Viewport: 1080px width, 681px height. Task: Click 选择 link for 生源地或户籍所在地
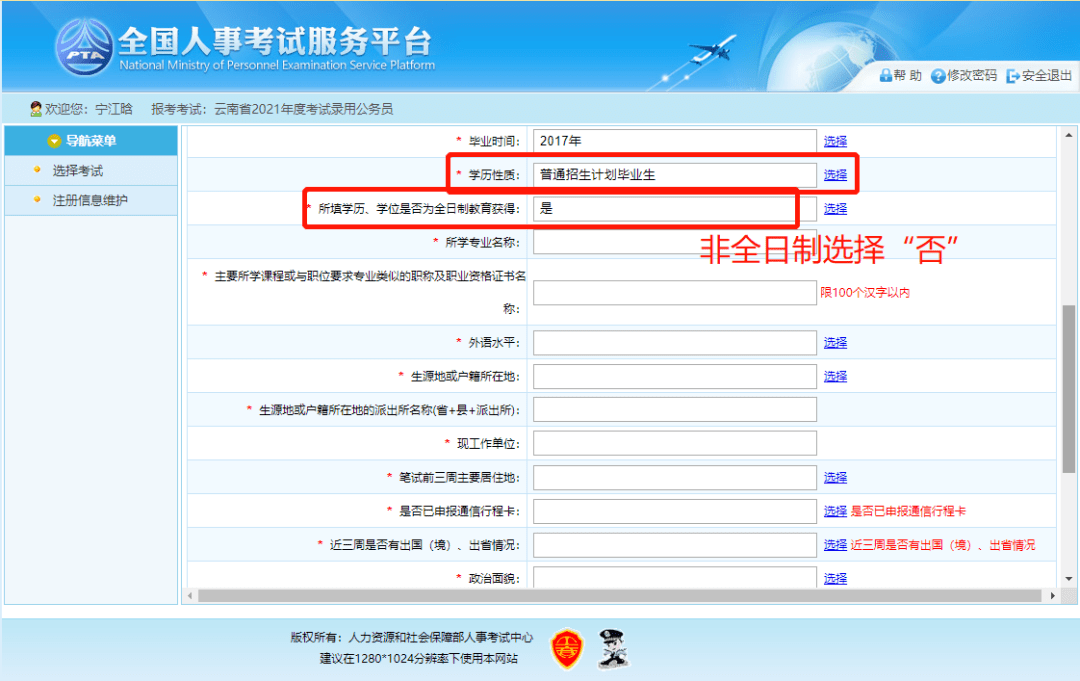[x=835, y=377]
